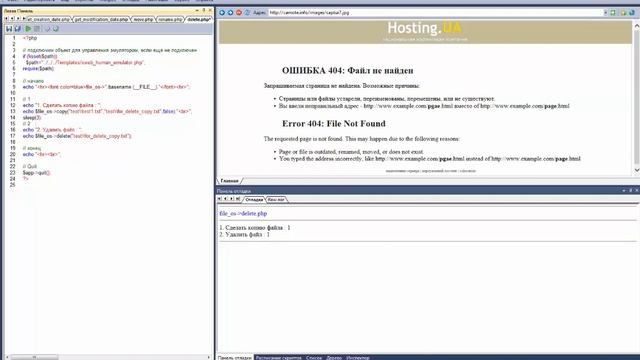Click the yellow icon near address bar end
The width and height of the screenshot is (640, 360).
click(x=623, y=13)
